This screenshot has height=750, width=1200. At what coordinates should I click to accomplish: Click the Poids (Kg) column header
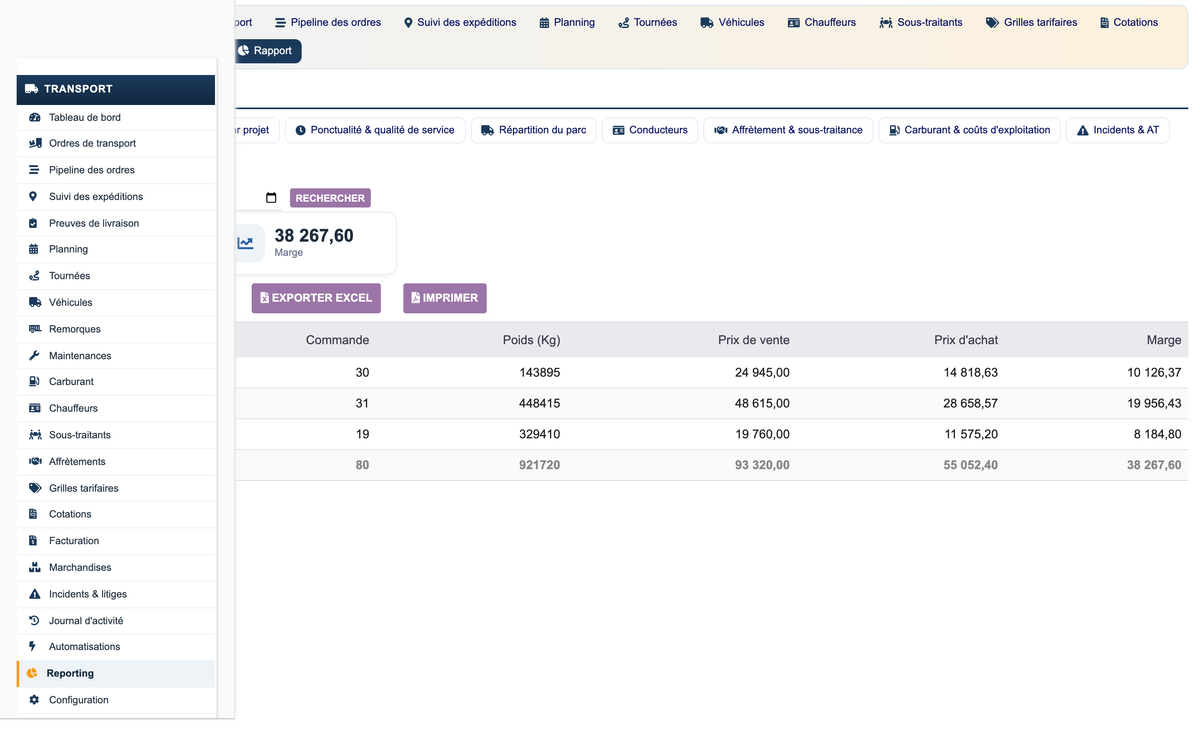(x=531, y=340)
